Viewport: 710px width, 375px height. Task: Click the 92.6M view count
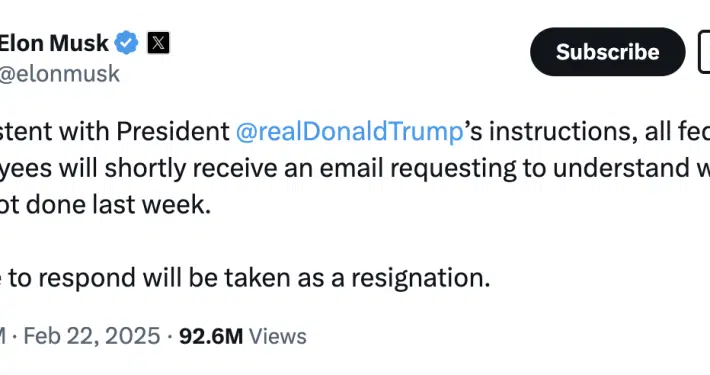(211, 337)
